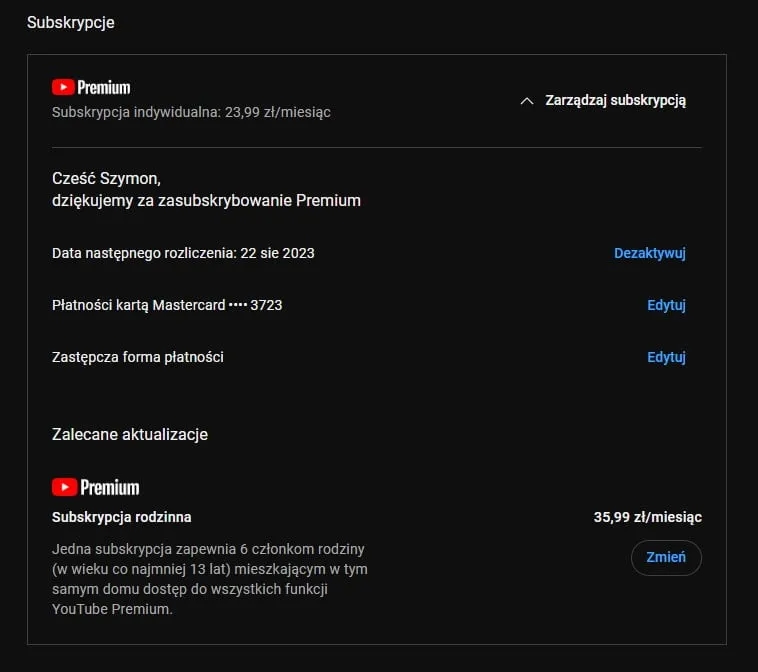This screenshot has width=758, height=672.
Task: Click the greeting Cześć Szymon,
Action: (106, 179)
